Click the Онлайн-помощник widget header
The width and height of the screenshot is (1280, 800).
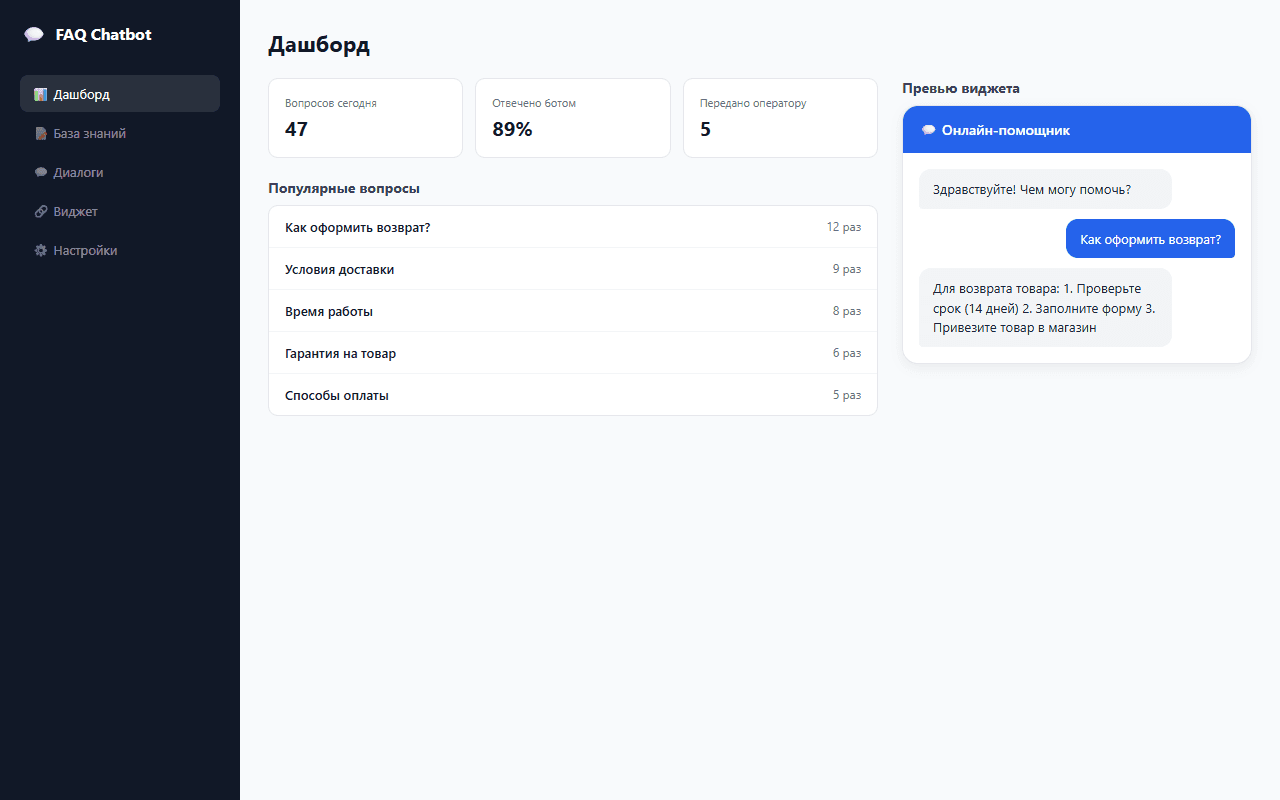click(1077, 130)
